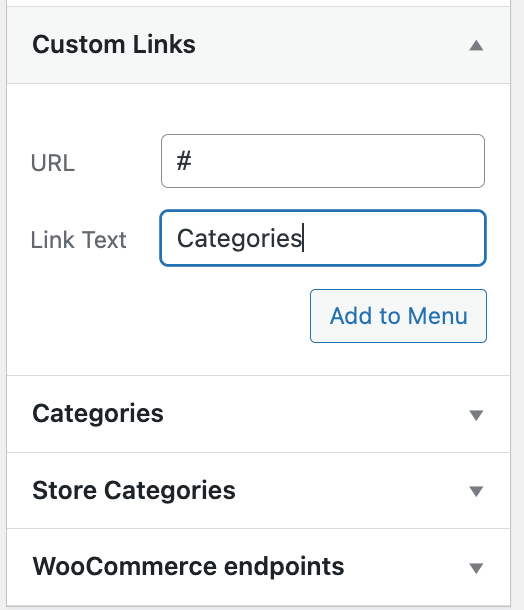Expand the Categories section by its title
The width and height of the screenshot is (524, 610).
[x=98, y=414]
